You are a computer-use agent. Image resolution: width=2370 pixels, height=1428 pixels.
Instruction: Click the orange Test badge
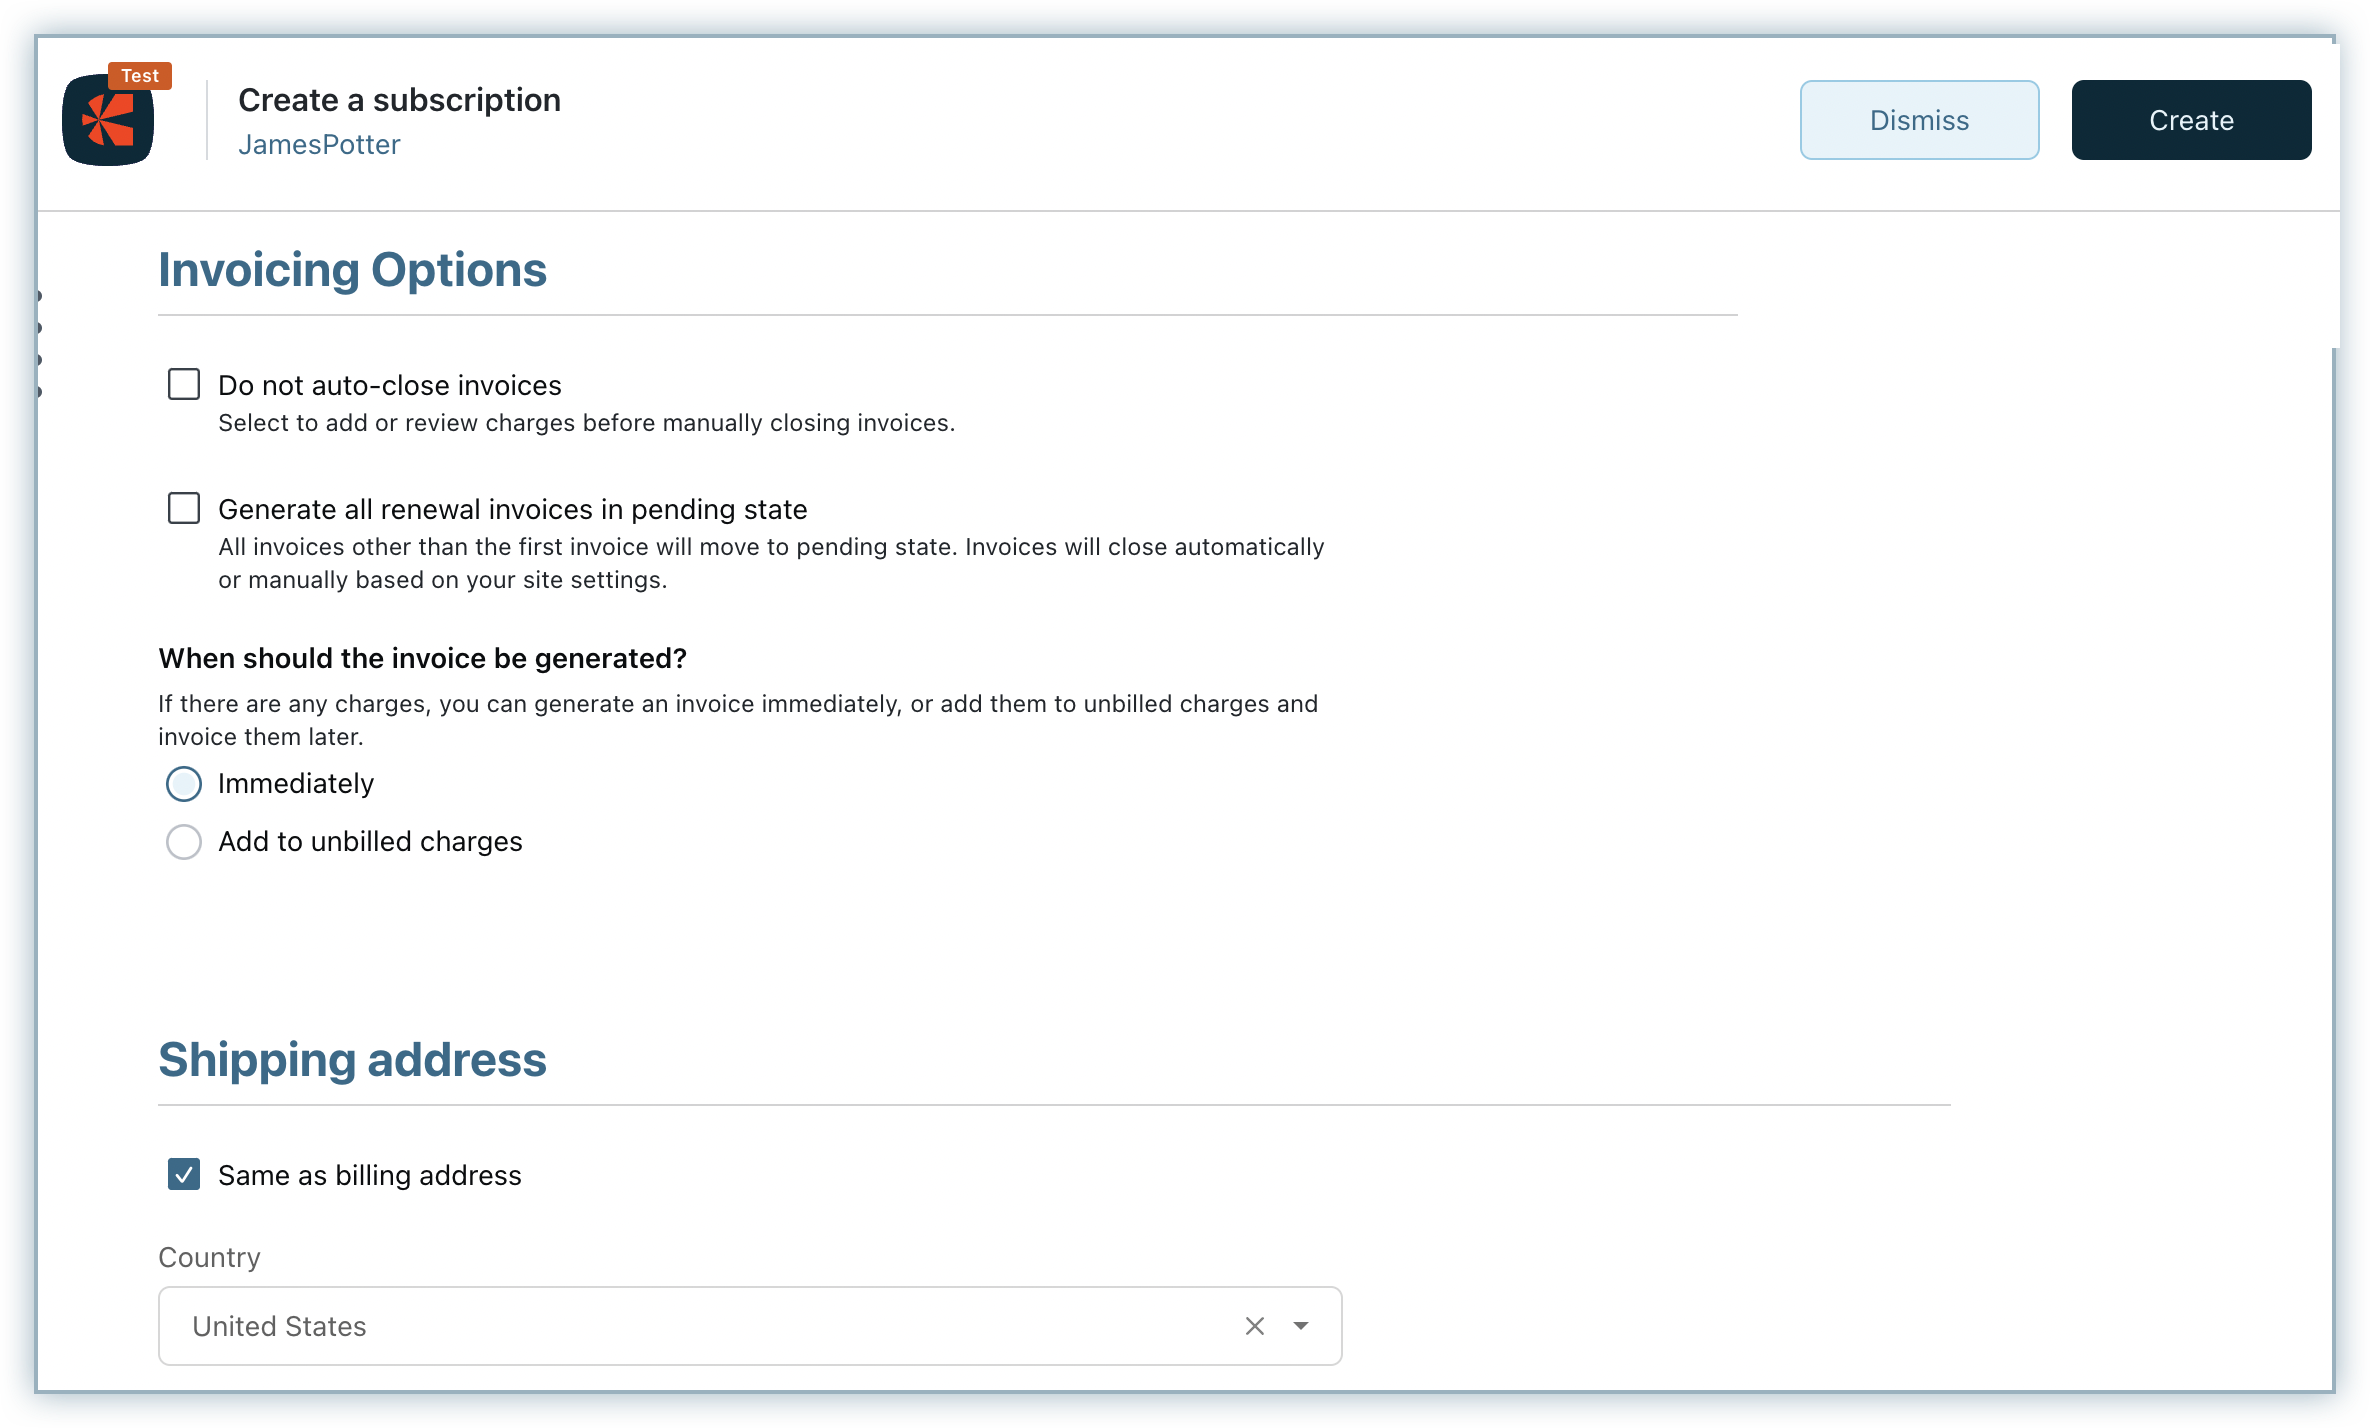coord(140,76)
